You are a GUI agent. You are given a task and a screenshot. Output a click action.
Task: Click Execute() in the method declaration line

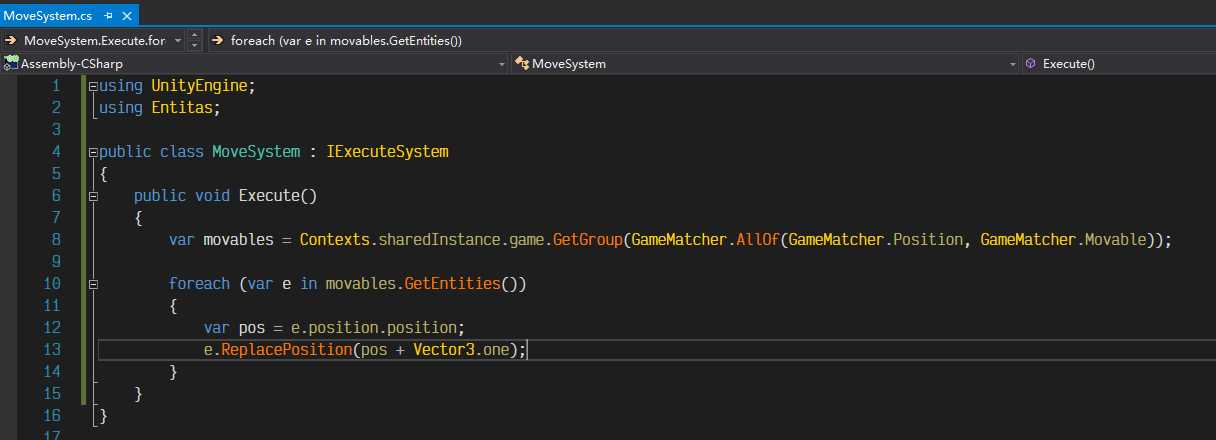(277, 196)
